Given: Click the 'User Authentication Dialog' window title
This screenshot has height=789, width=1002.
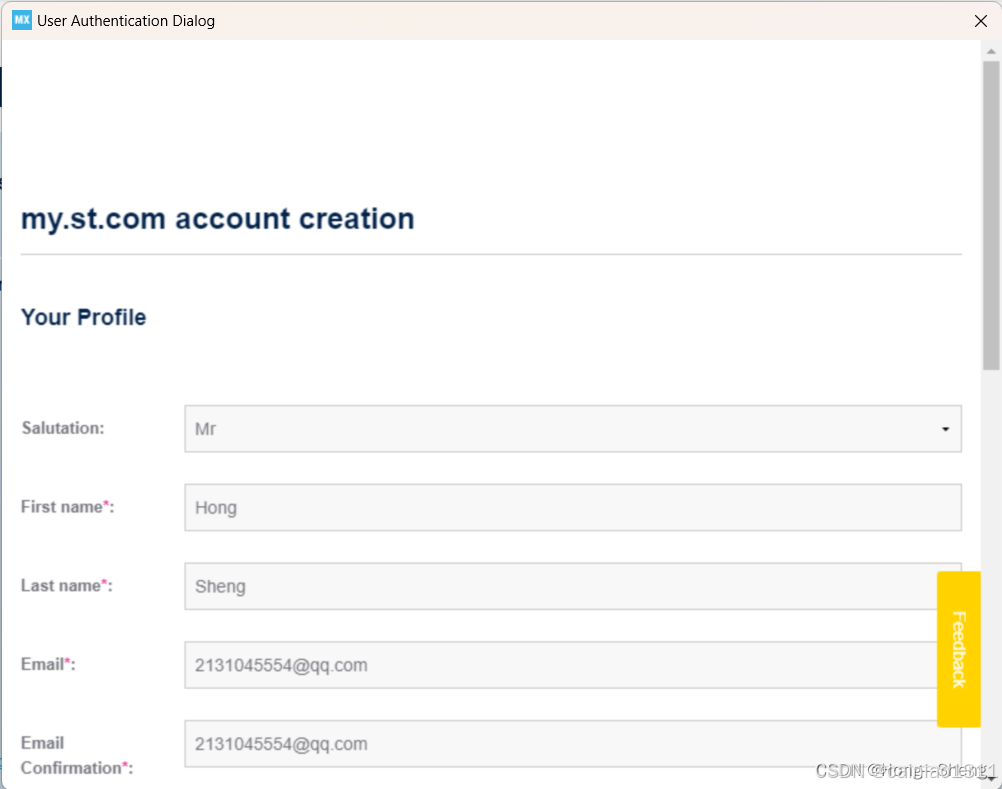Looking at the screenshot, I should (x=126, y=20).
